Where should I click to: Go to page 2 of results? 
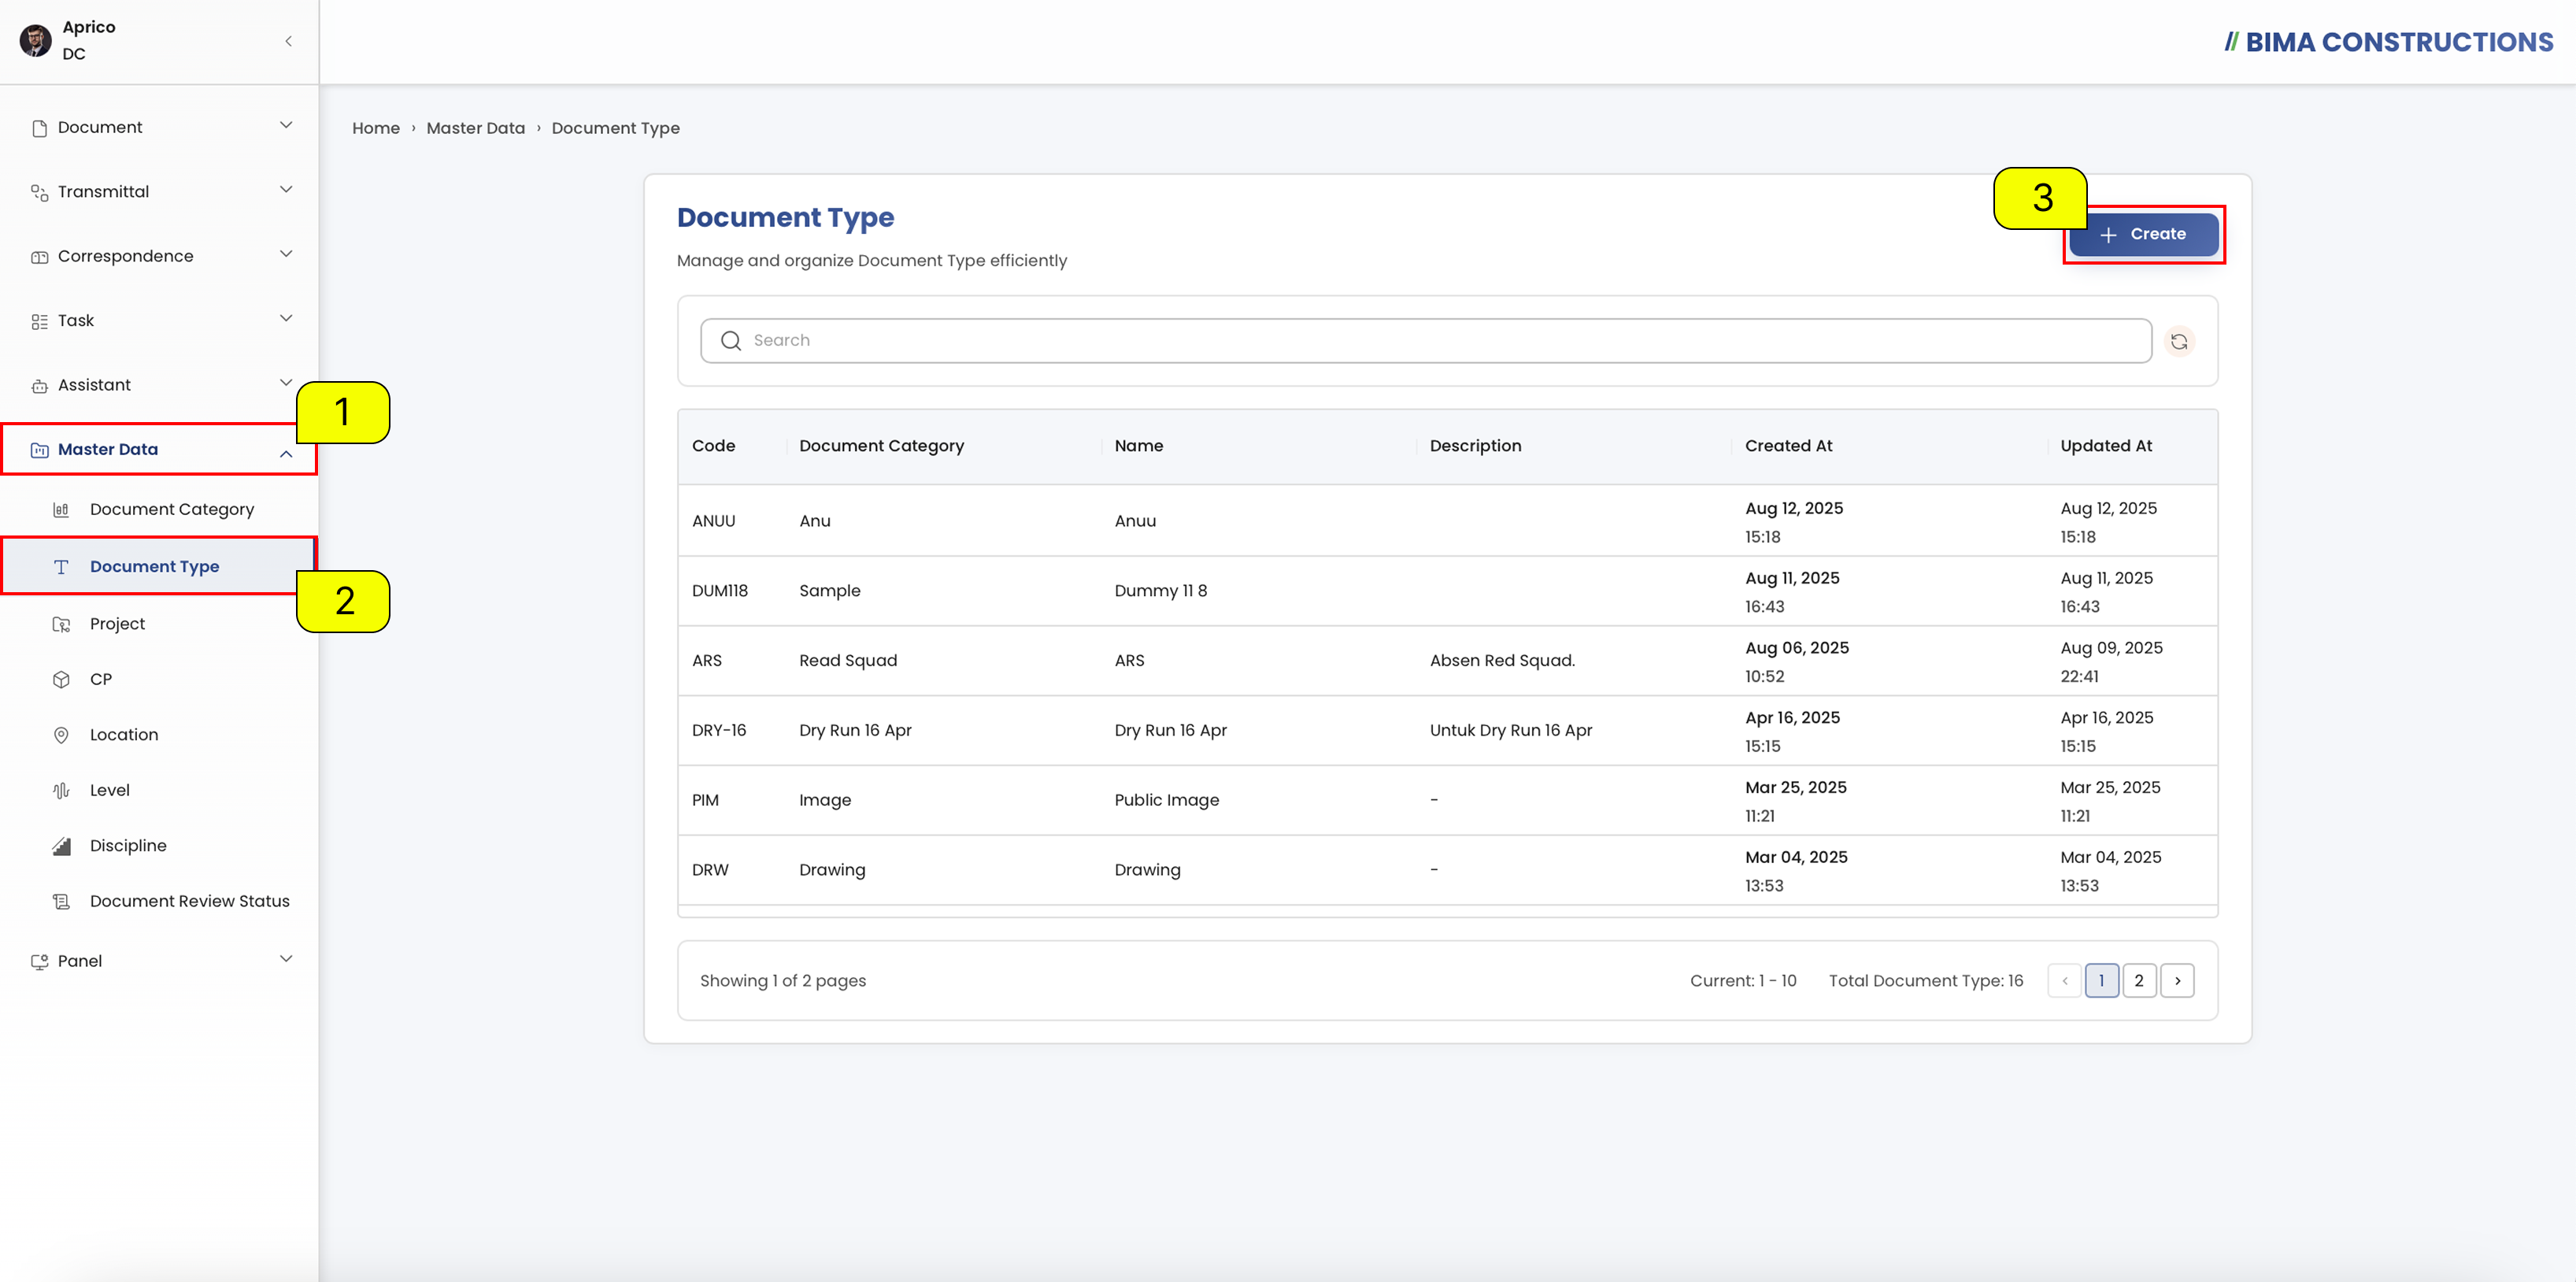pos(2139,981)
